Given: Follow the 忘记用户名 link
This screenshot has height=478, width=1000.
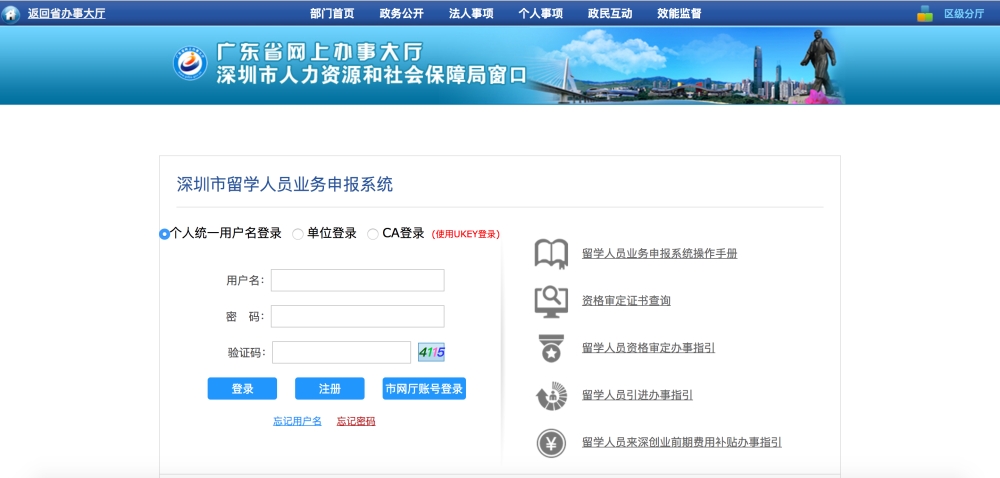Looking at the screenshot, I should click(297, 421).
